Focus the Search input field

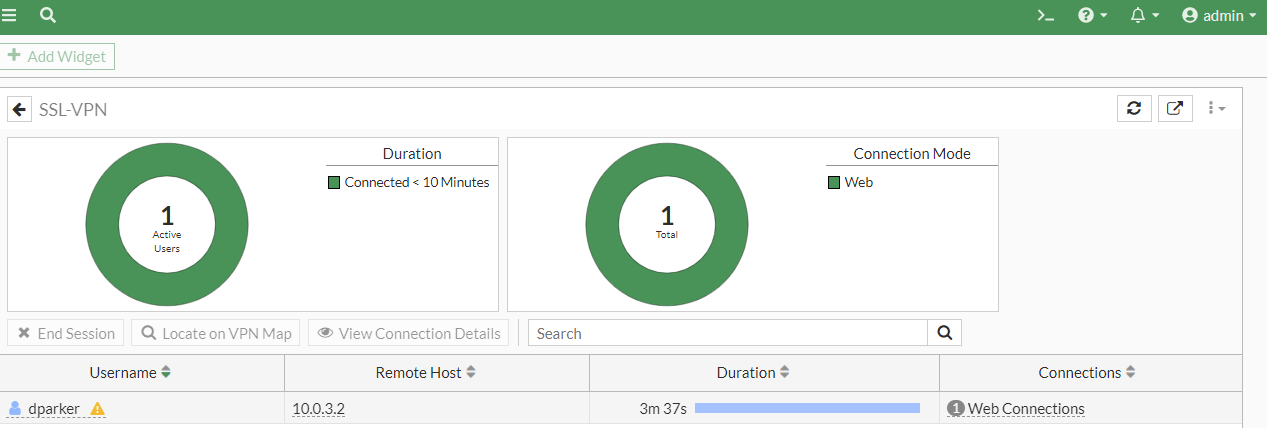(x=728, y=333)
